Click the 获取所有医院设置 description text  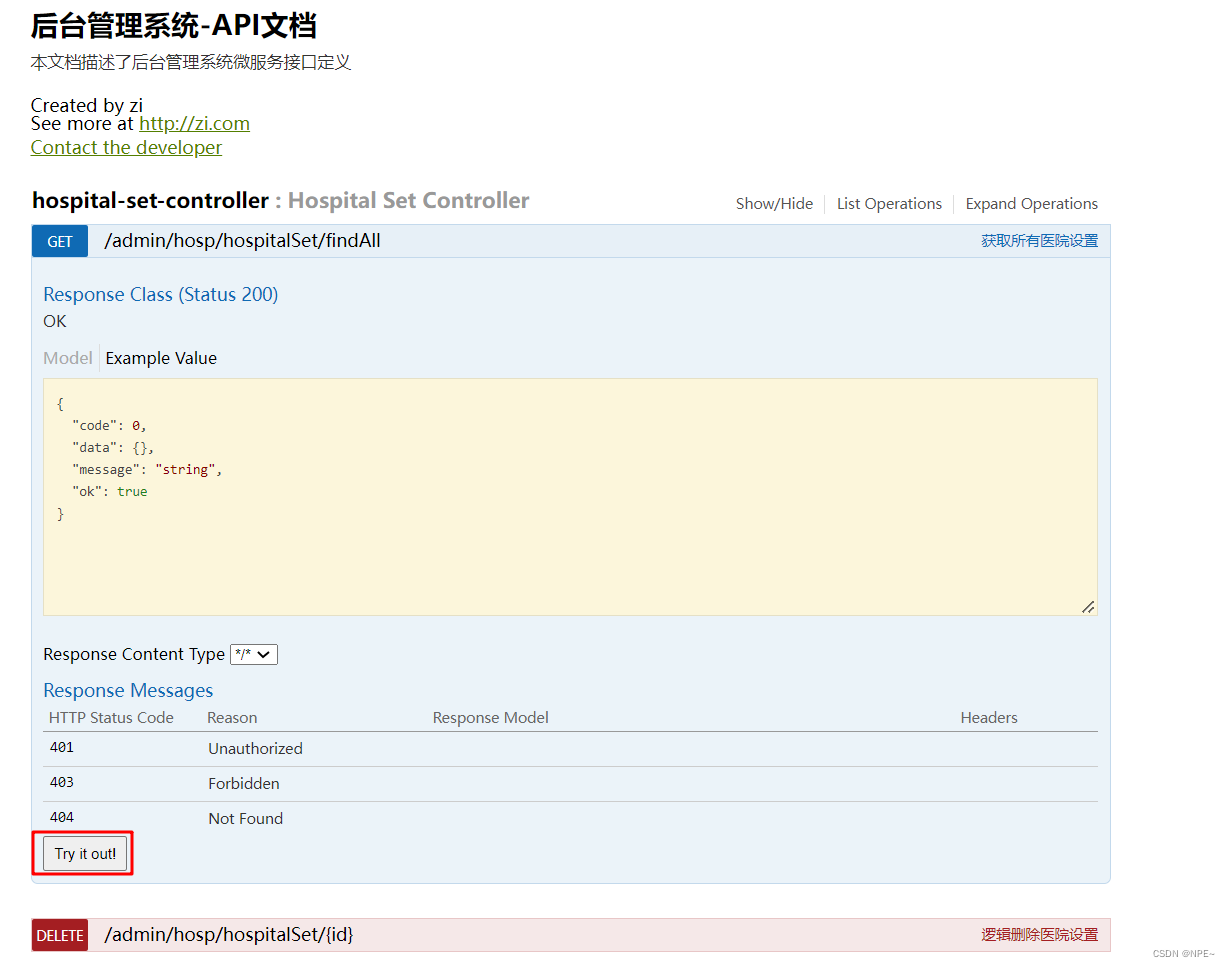(1039, 241)
